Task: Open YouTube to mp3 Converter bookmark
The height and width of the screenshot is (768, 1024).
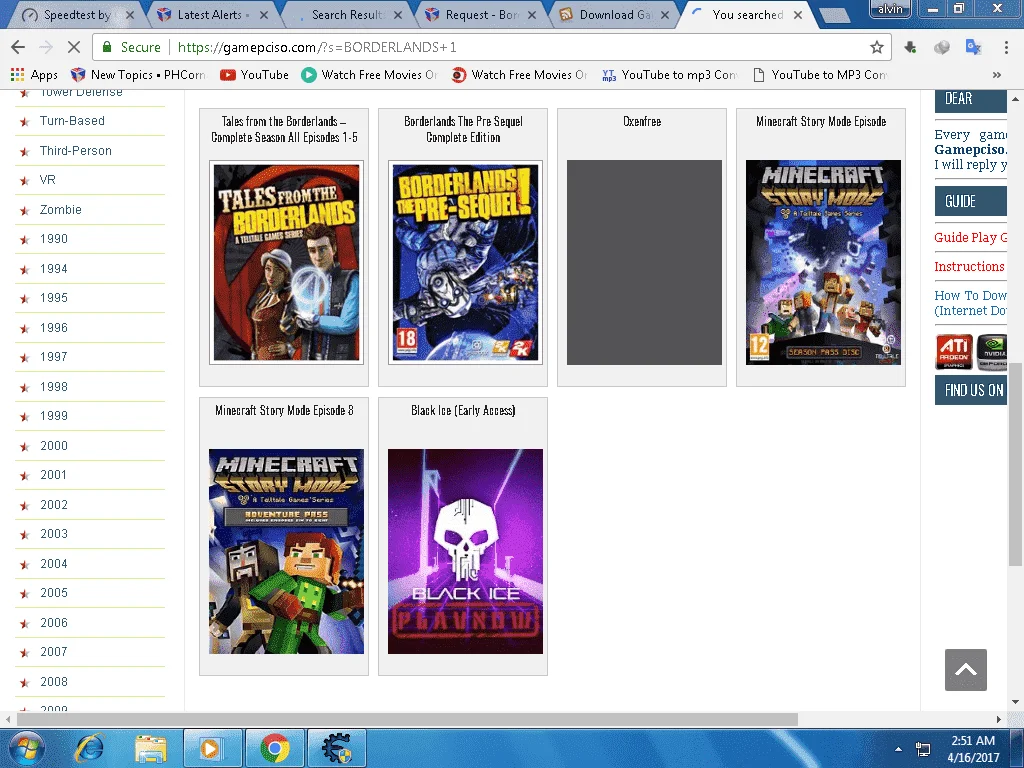Action: 669,74
